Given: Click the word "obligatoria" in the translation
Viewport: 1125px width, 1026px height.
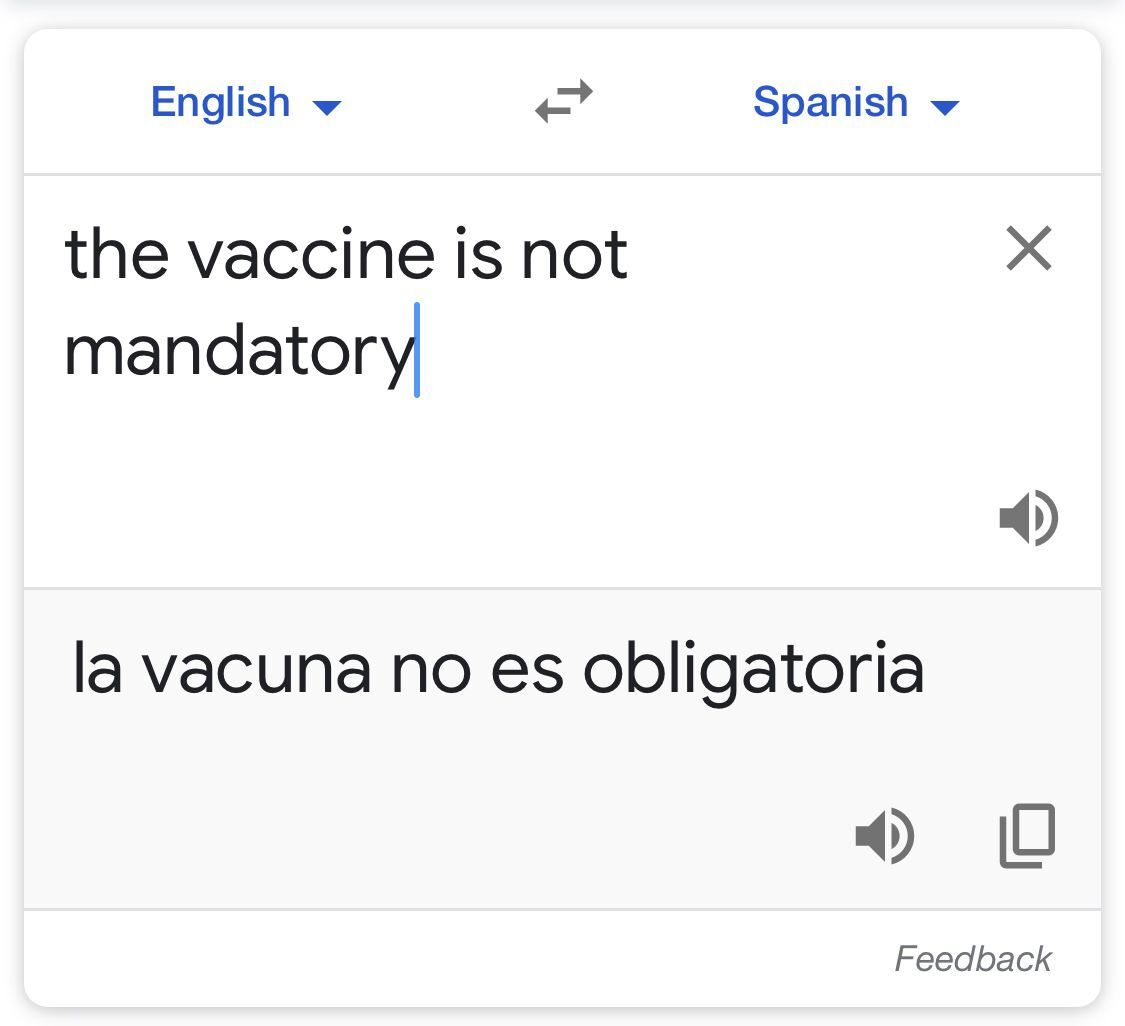Looking at the screenshot, I should click(753, 669).
